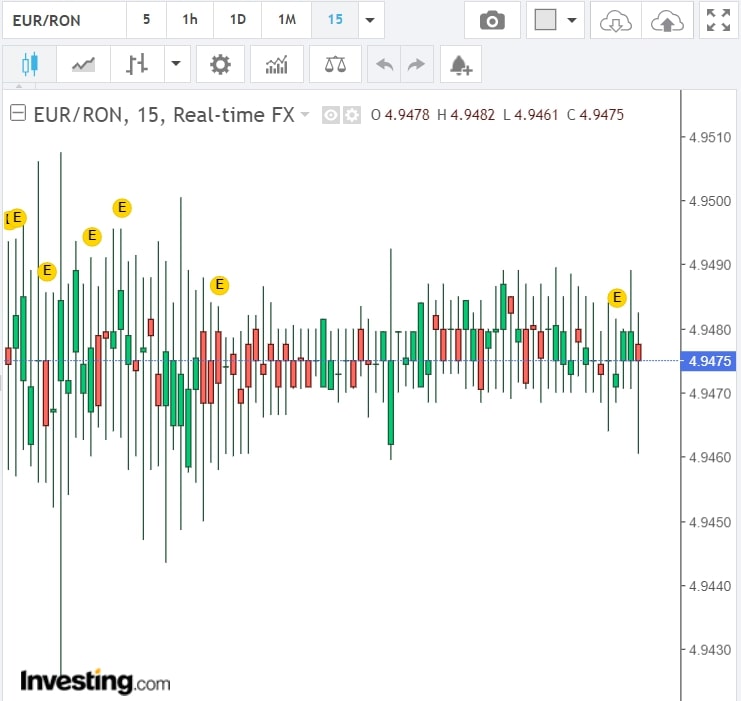This screenshot has width=741, height=701.
Task: Switch to the 1h timeframe
Action: click(190, 20)
